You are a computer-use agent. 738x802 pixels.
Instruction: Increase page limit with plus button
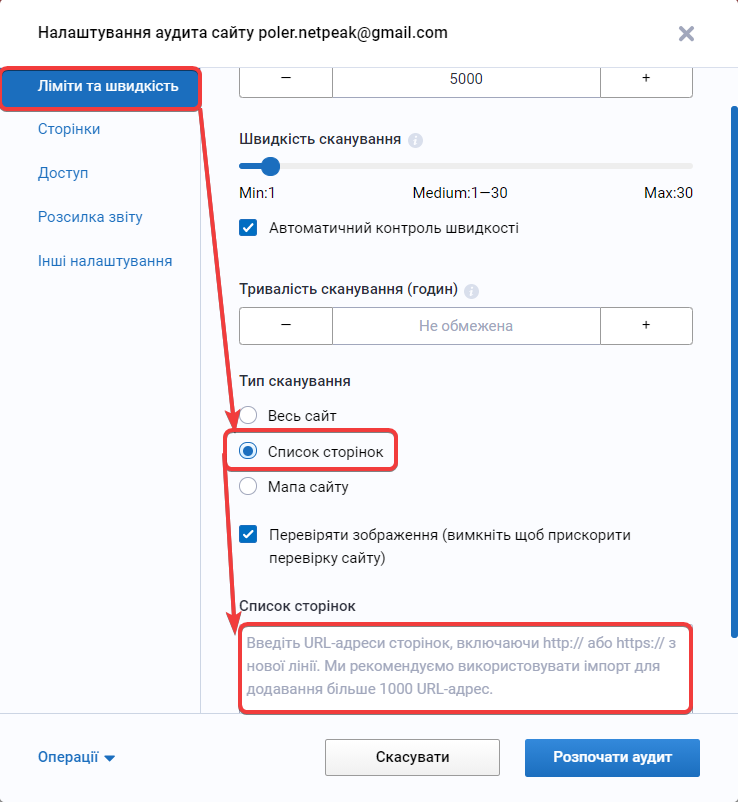(646, 79)
